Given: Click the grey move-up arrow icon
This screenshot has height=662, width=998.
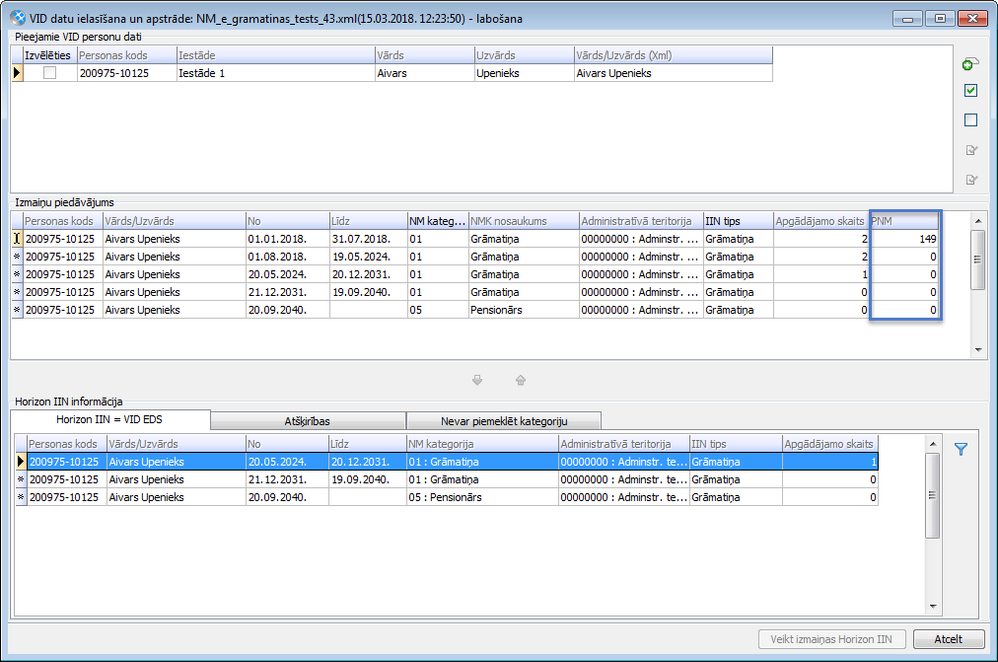Looking at the screenshot, I should [521, 380].
